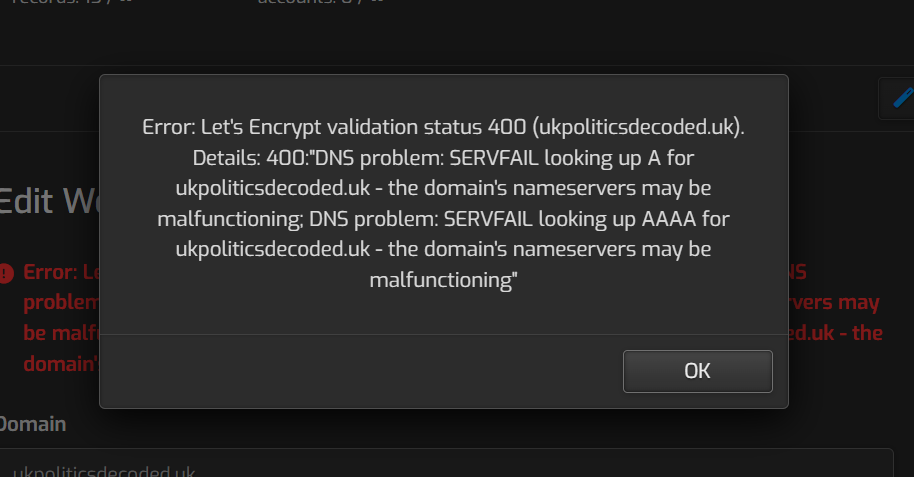Click the final "malfunctioning" line in the dialog

click(443, 281)
